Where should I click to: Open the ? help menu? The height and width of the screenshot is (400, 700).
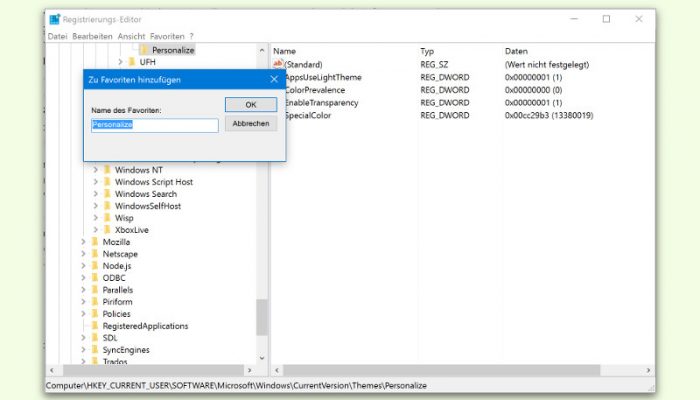(x=192, y=36)
